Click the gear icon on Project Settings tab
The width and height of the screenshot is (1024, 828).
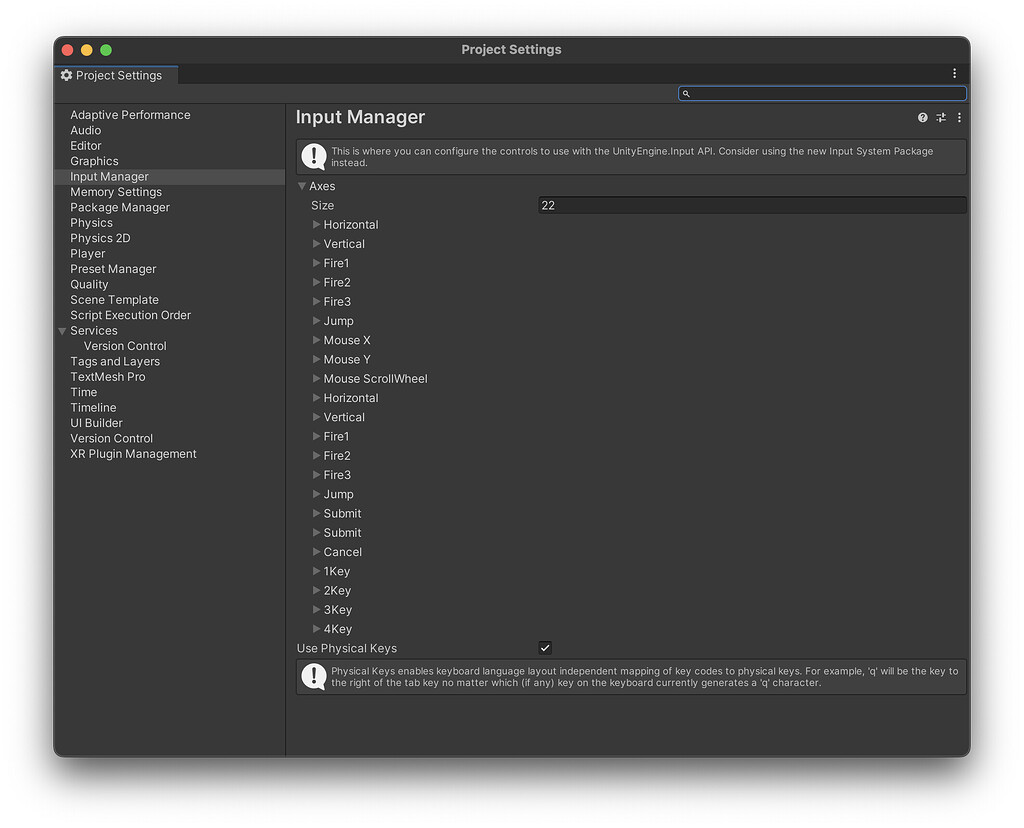click(x=65, y=75)
